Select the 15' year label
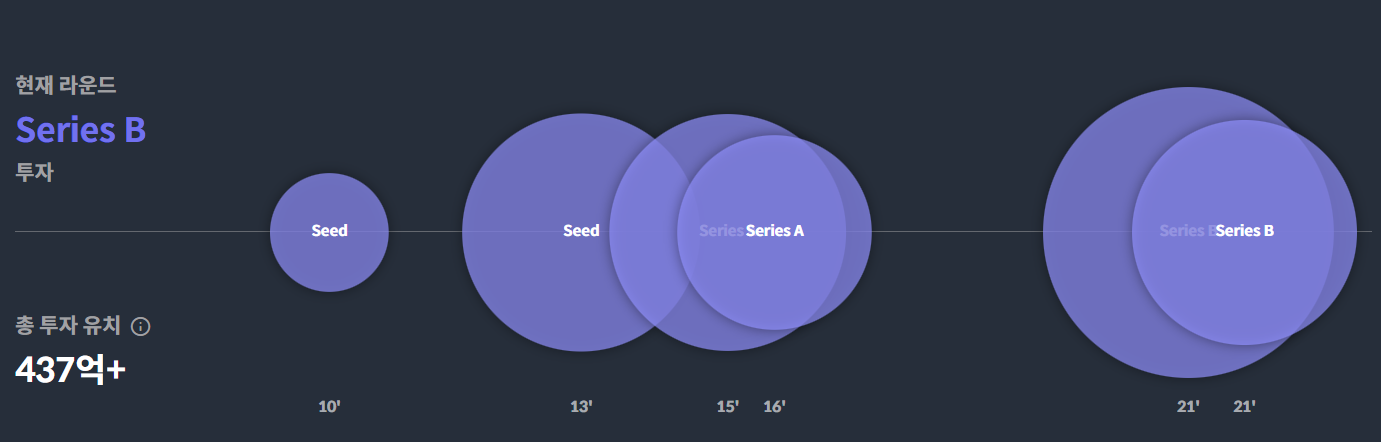This screenshot has height=442, width=1381. tap(728, 407)
